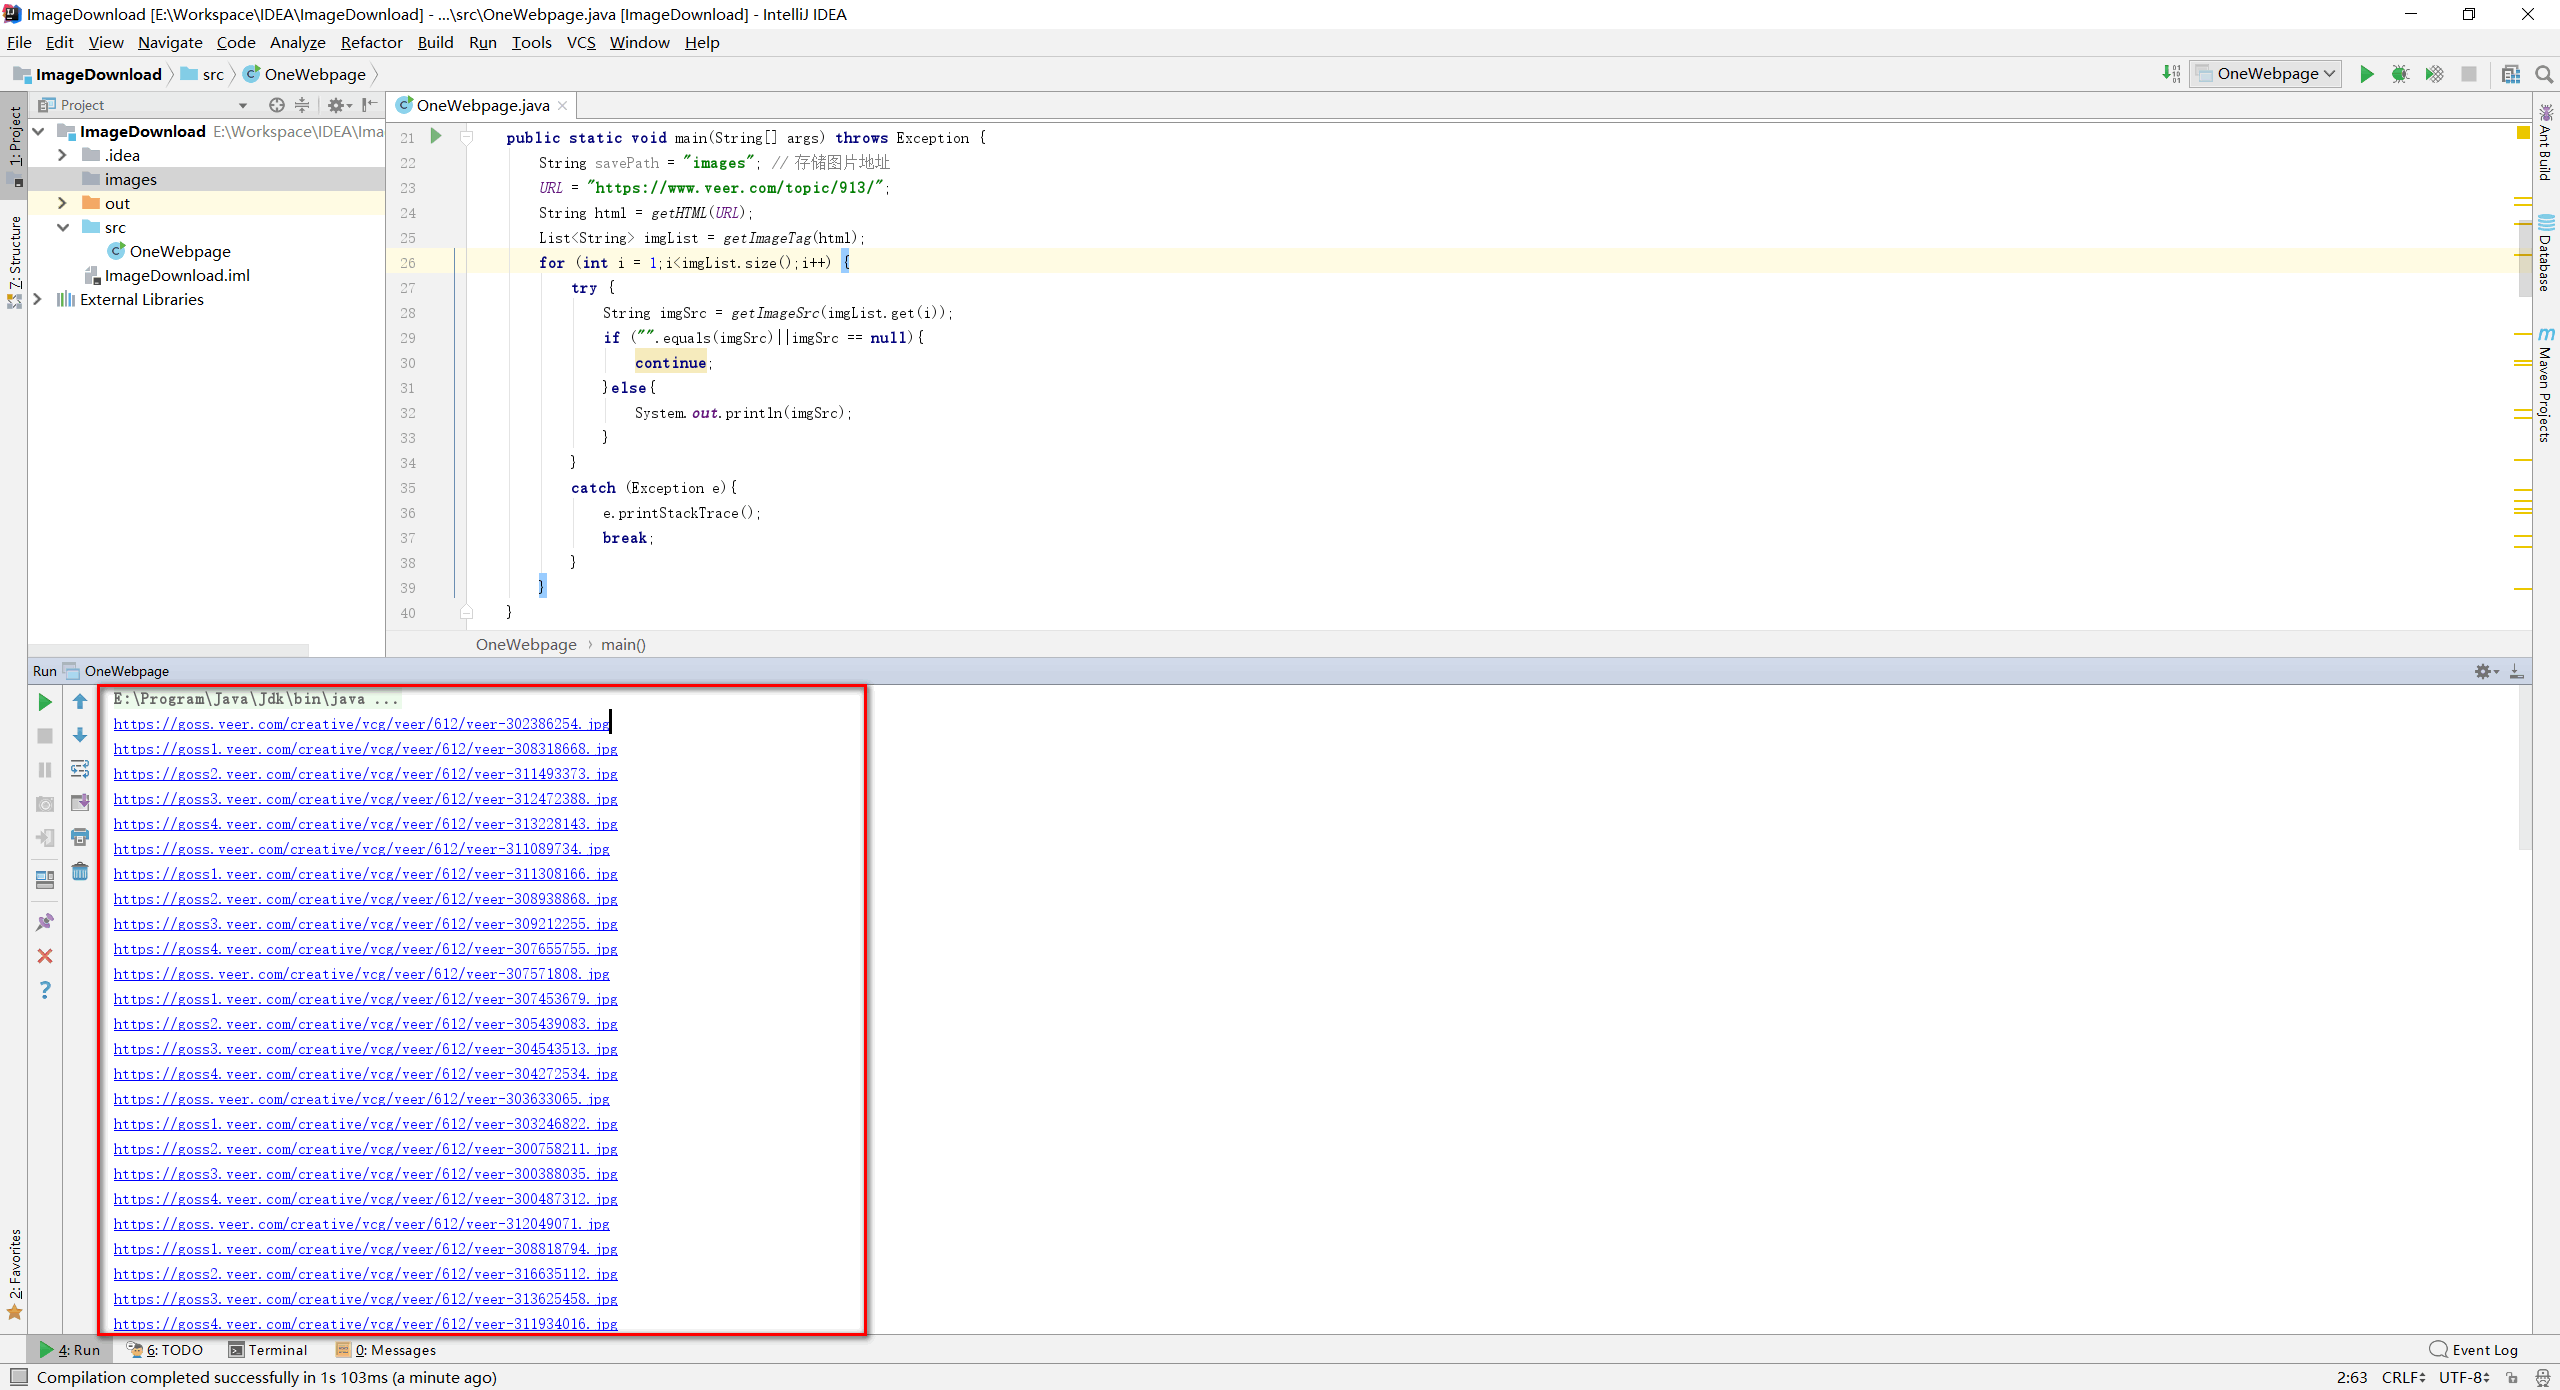
Task: Expand External Libraries node
Action: (38, 299)
